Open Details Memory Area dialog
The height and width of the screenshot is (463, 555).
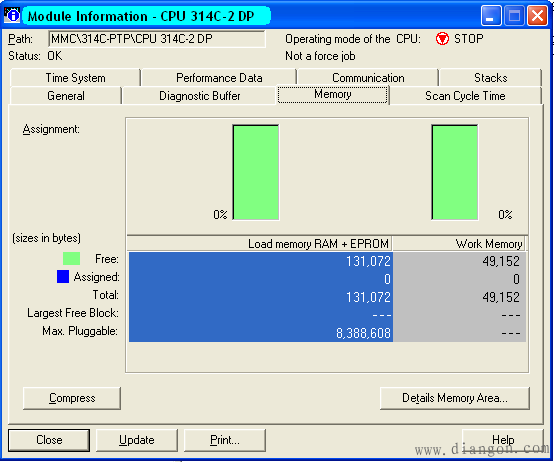[x=455, y=398]
